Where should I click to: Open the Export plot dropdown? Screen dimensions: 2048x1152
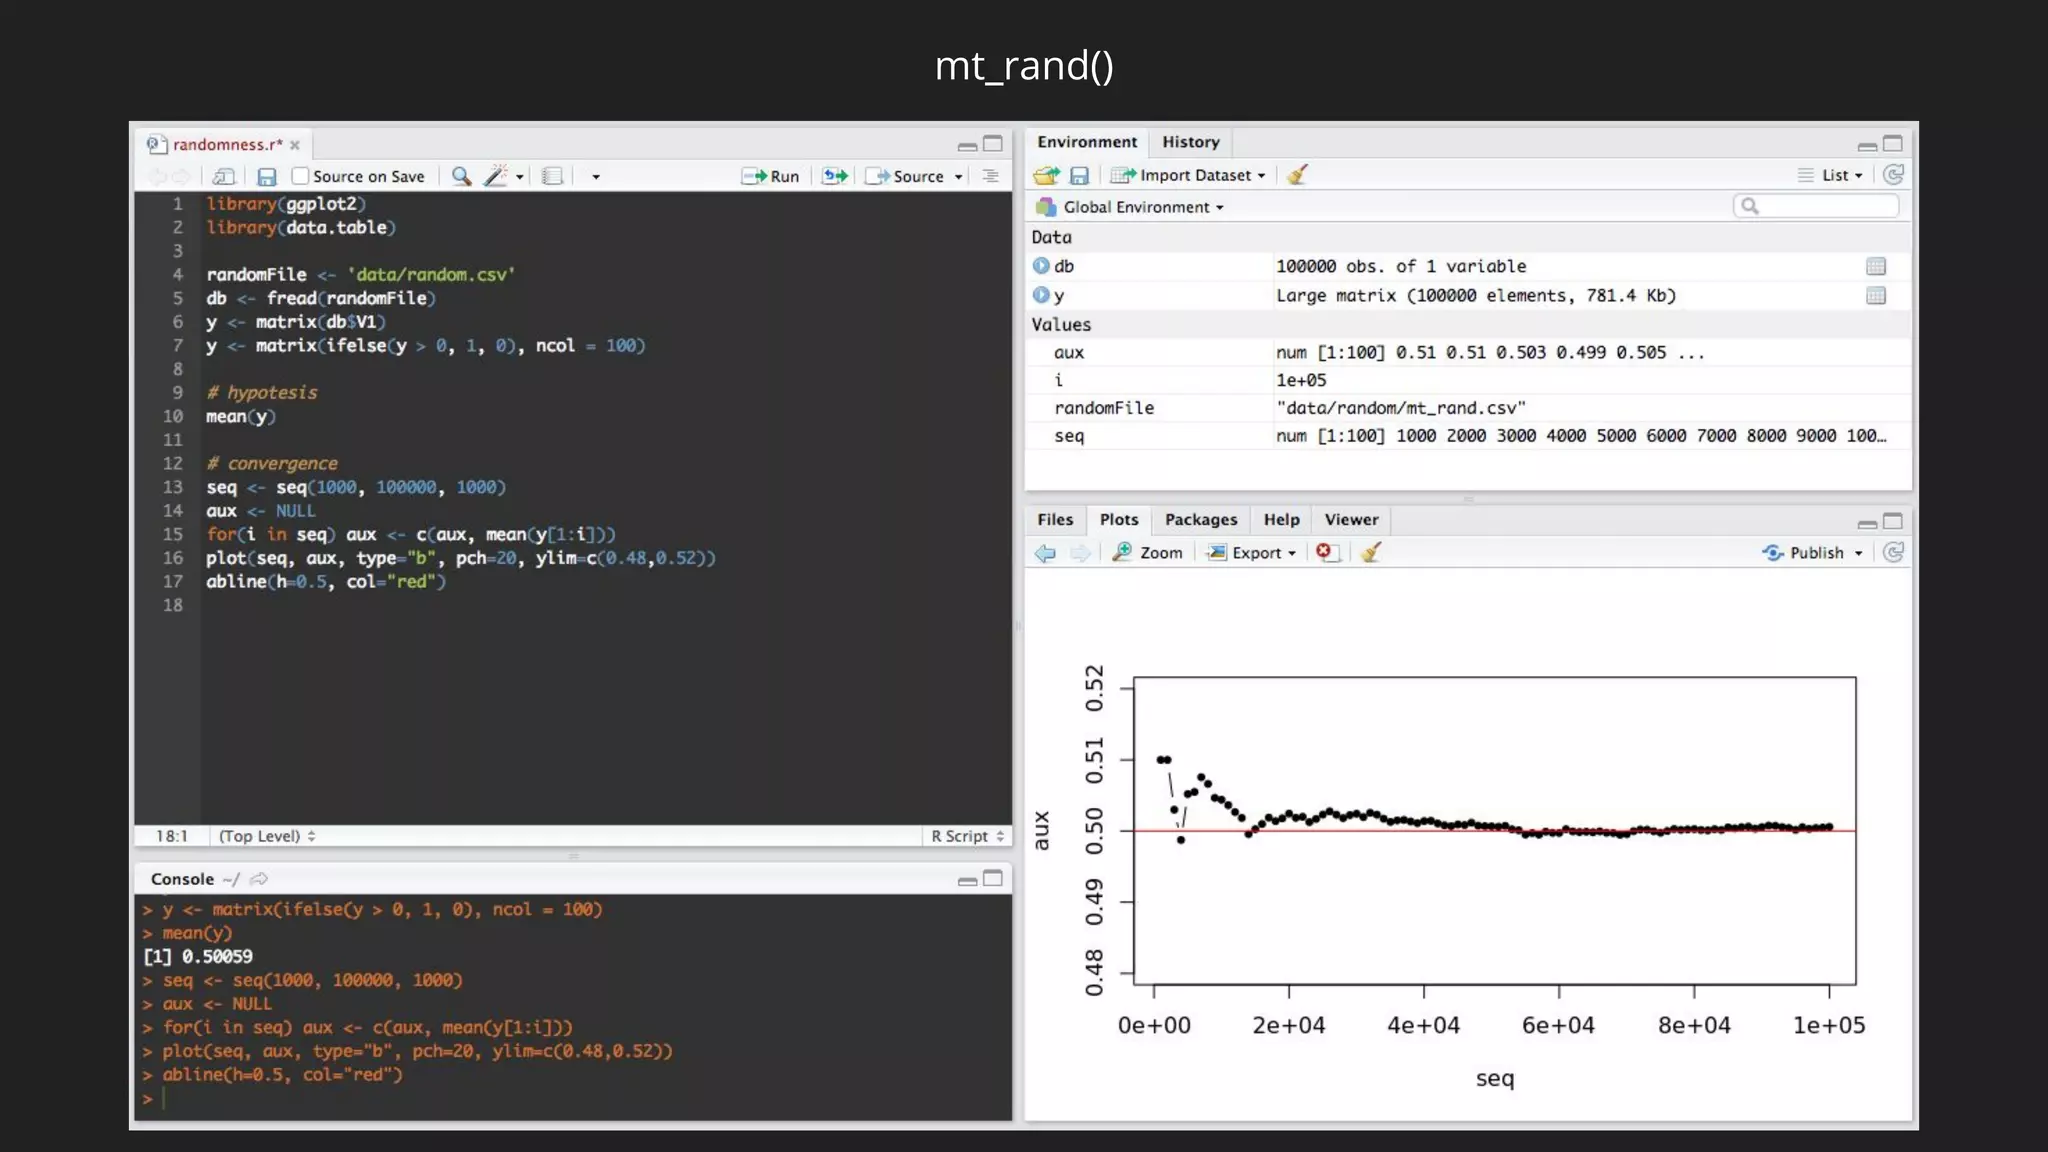click(1254, 552)
